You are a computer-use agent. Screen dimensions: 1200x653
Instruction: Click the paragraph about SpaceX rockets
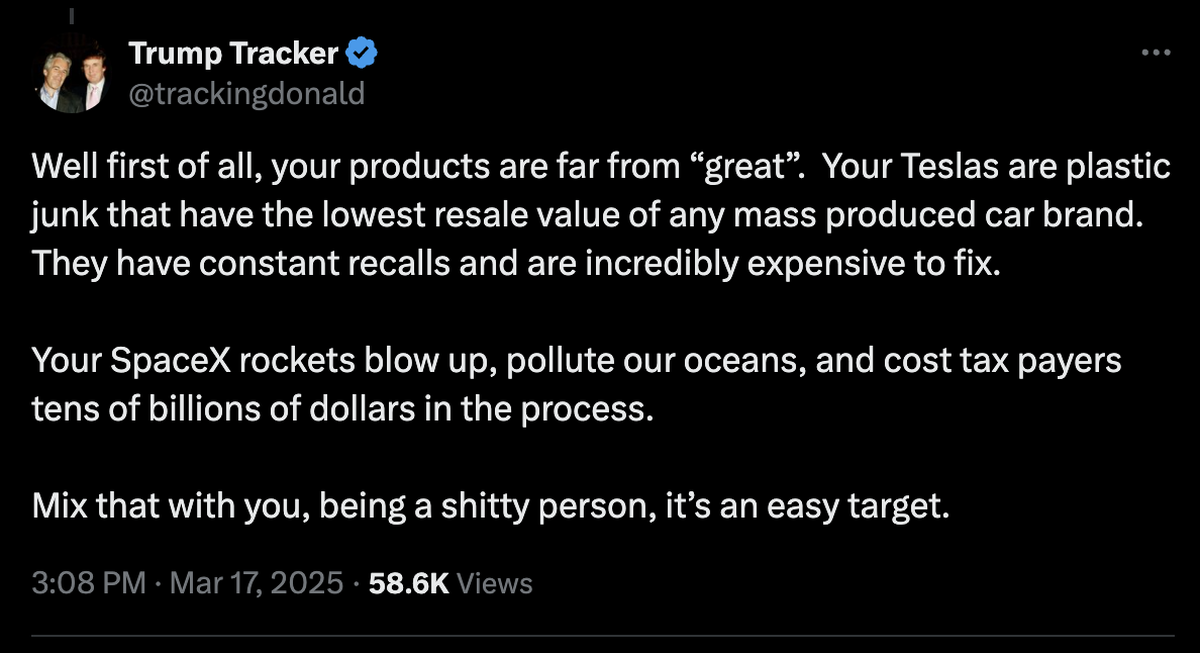pos(577,385)
